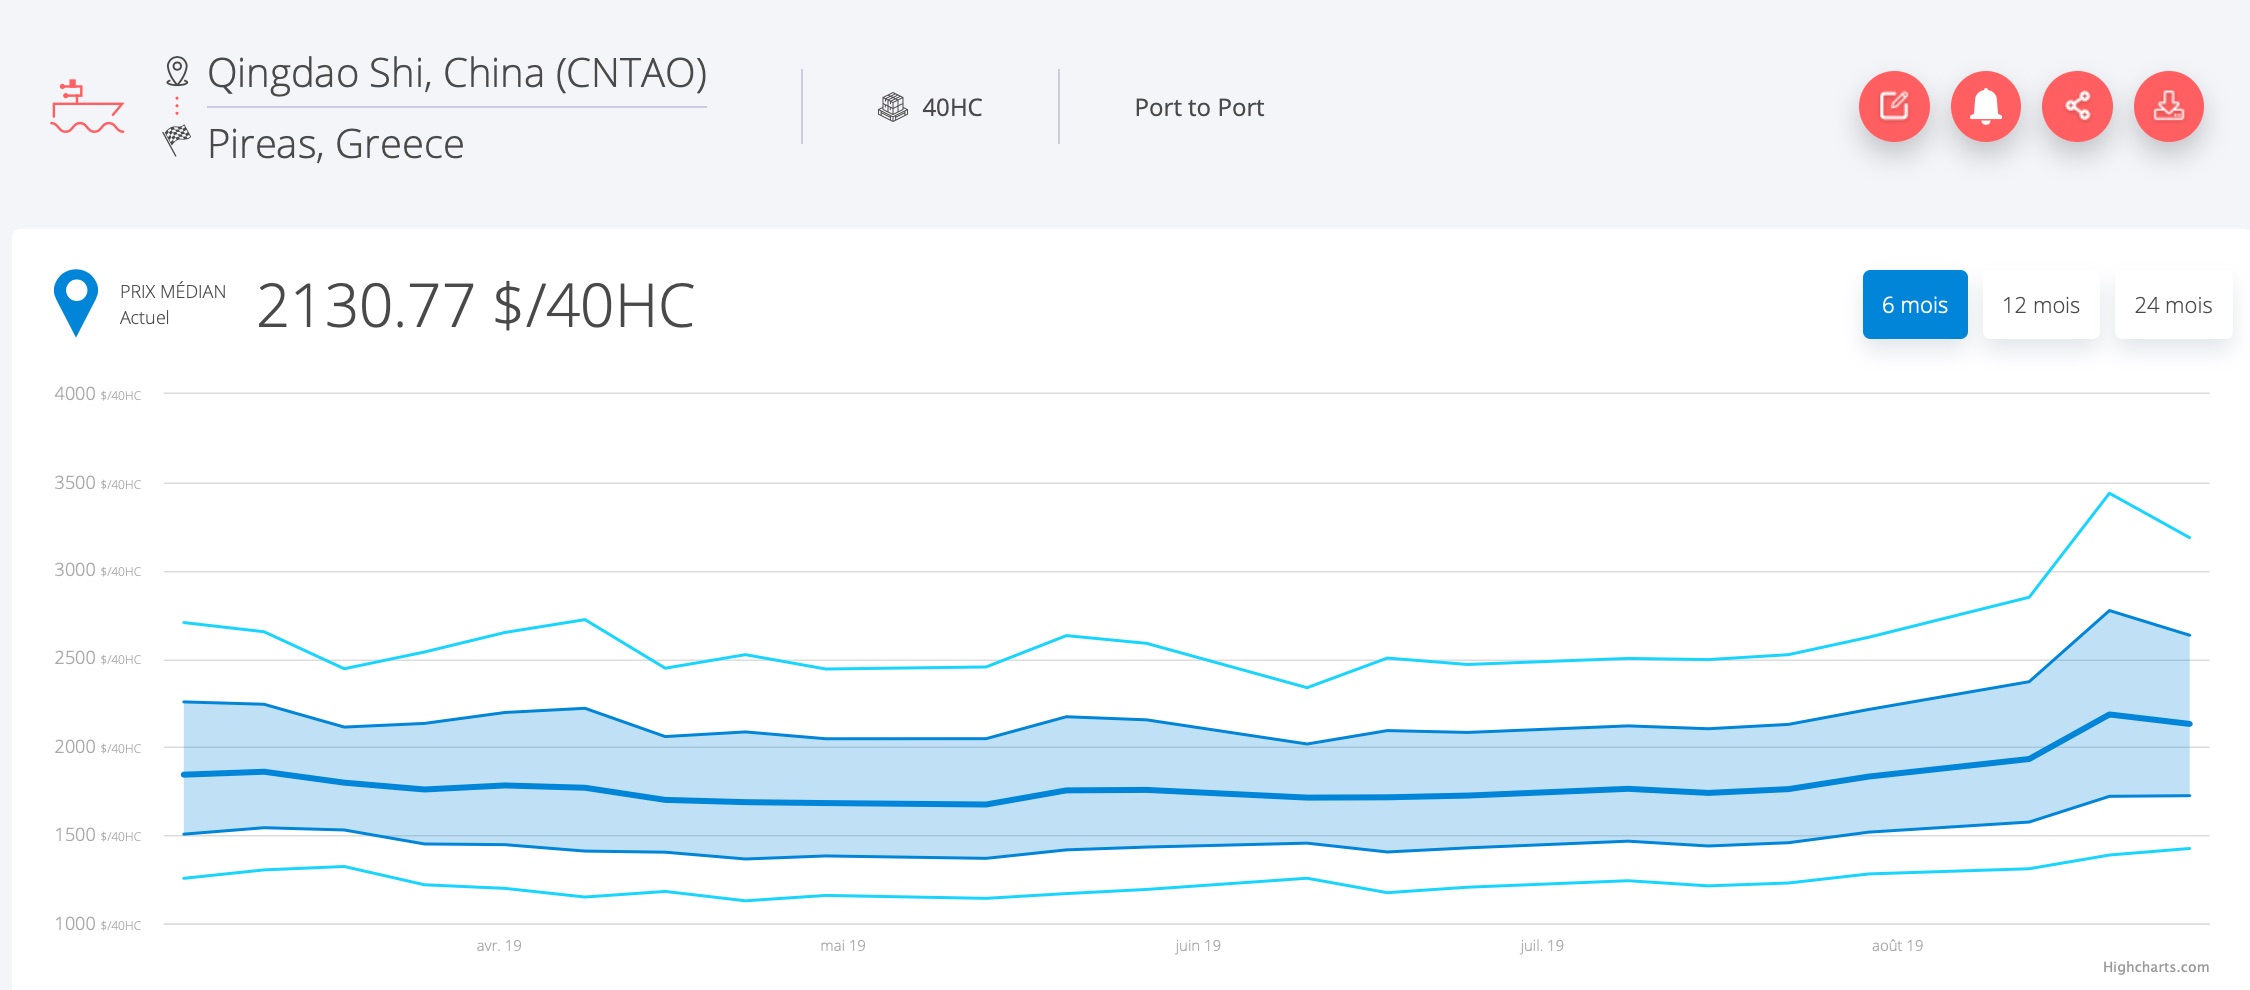Switch to the 24 mois range
This screenshot has height=990, width=2250.
pyautogui.click(x=2173, y=305)
